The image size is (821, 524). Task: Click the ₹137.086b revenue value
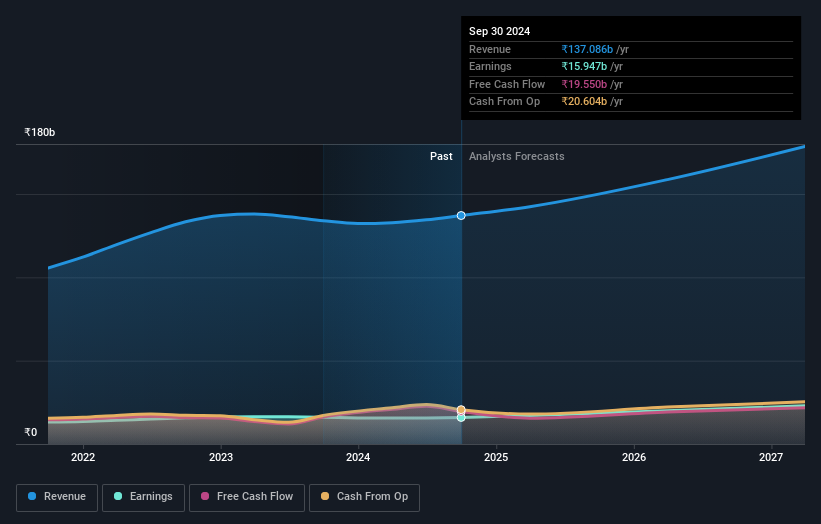click(x=587, y=49)
